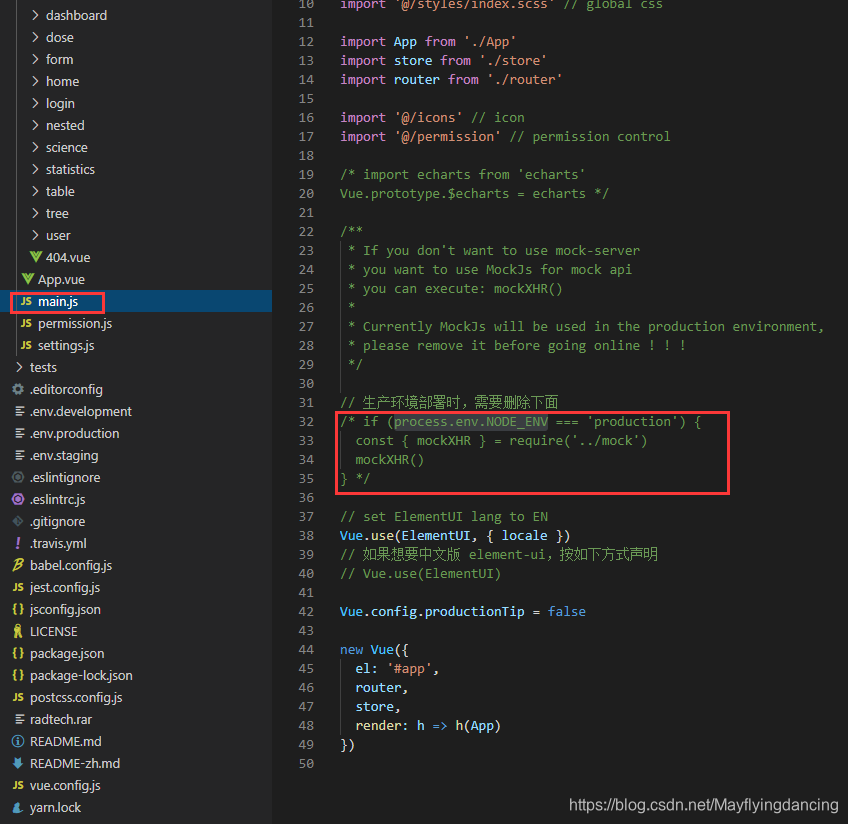Select the main.js file
Image resolution: width=848 pixels, height=824 pixels.
point(58,302)
